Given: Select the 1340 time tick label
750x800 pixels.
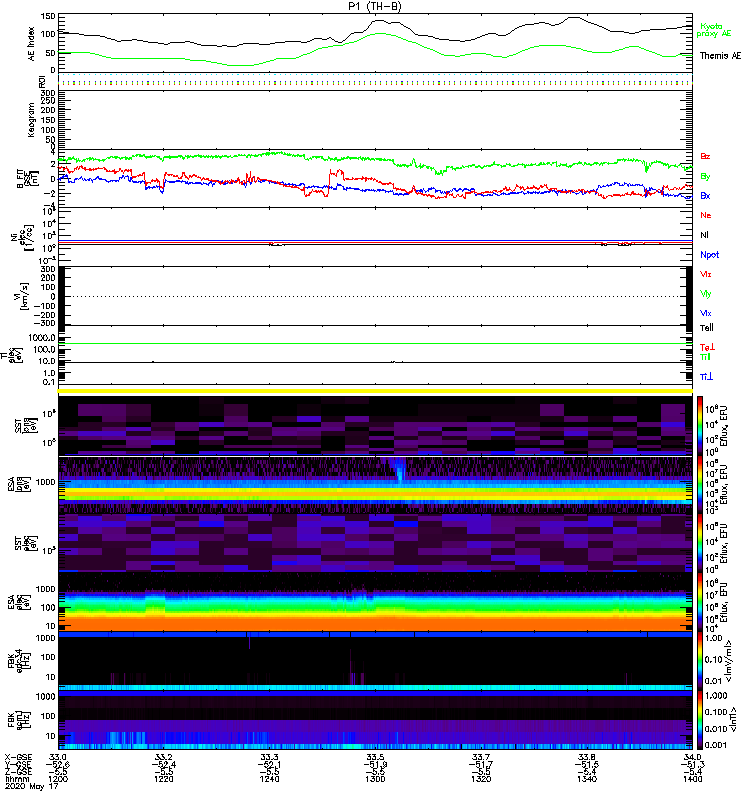Looking at the screenshot, I should (x=587, y=779).
